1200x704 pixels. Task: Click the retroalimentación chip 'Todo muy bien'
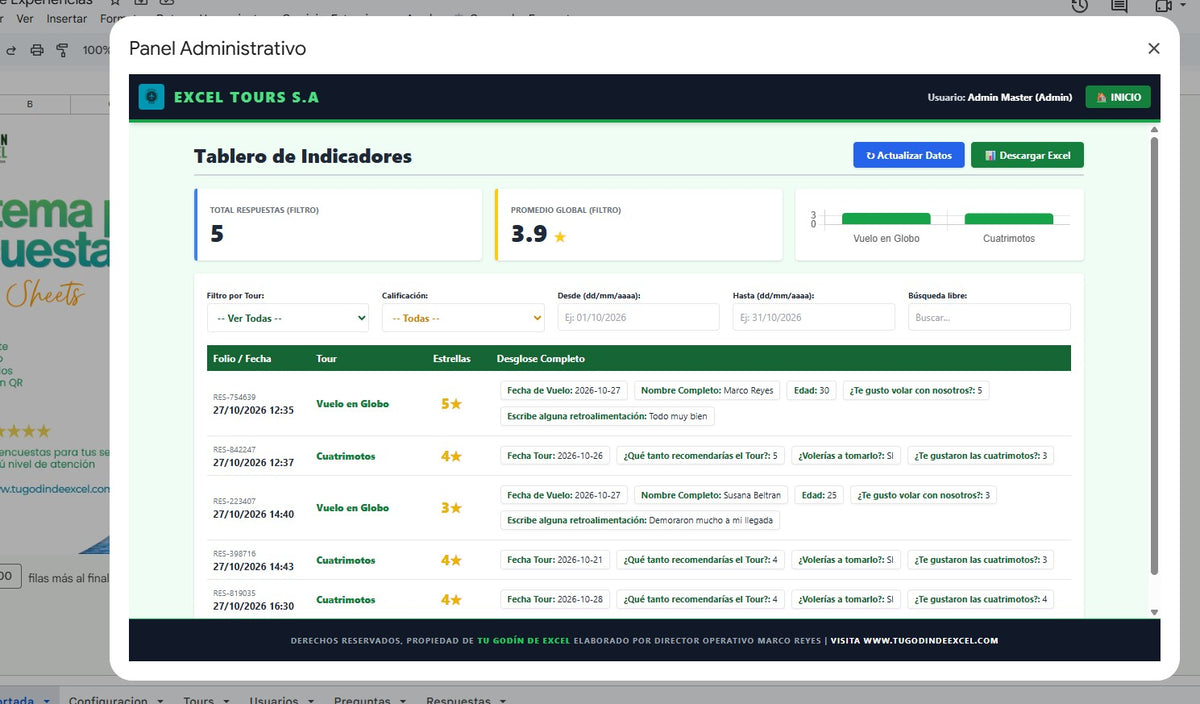pos(607,416)
